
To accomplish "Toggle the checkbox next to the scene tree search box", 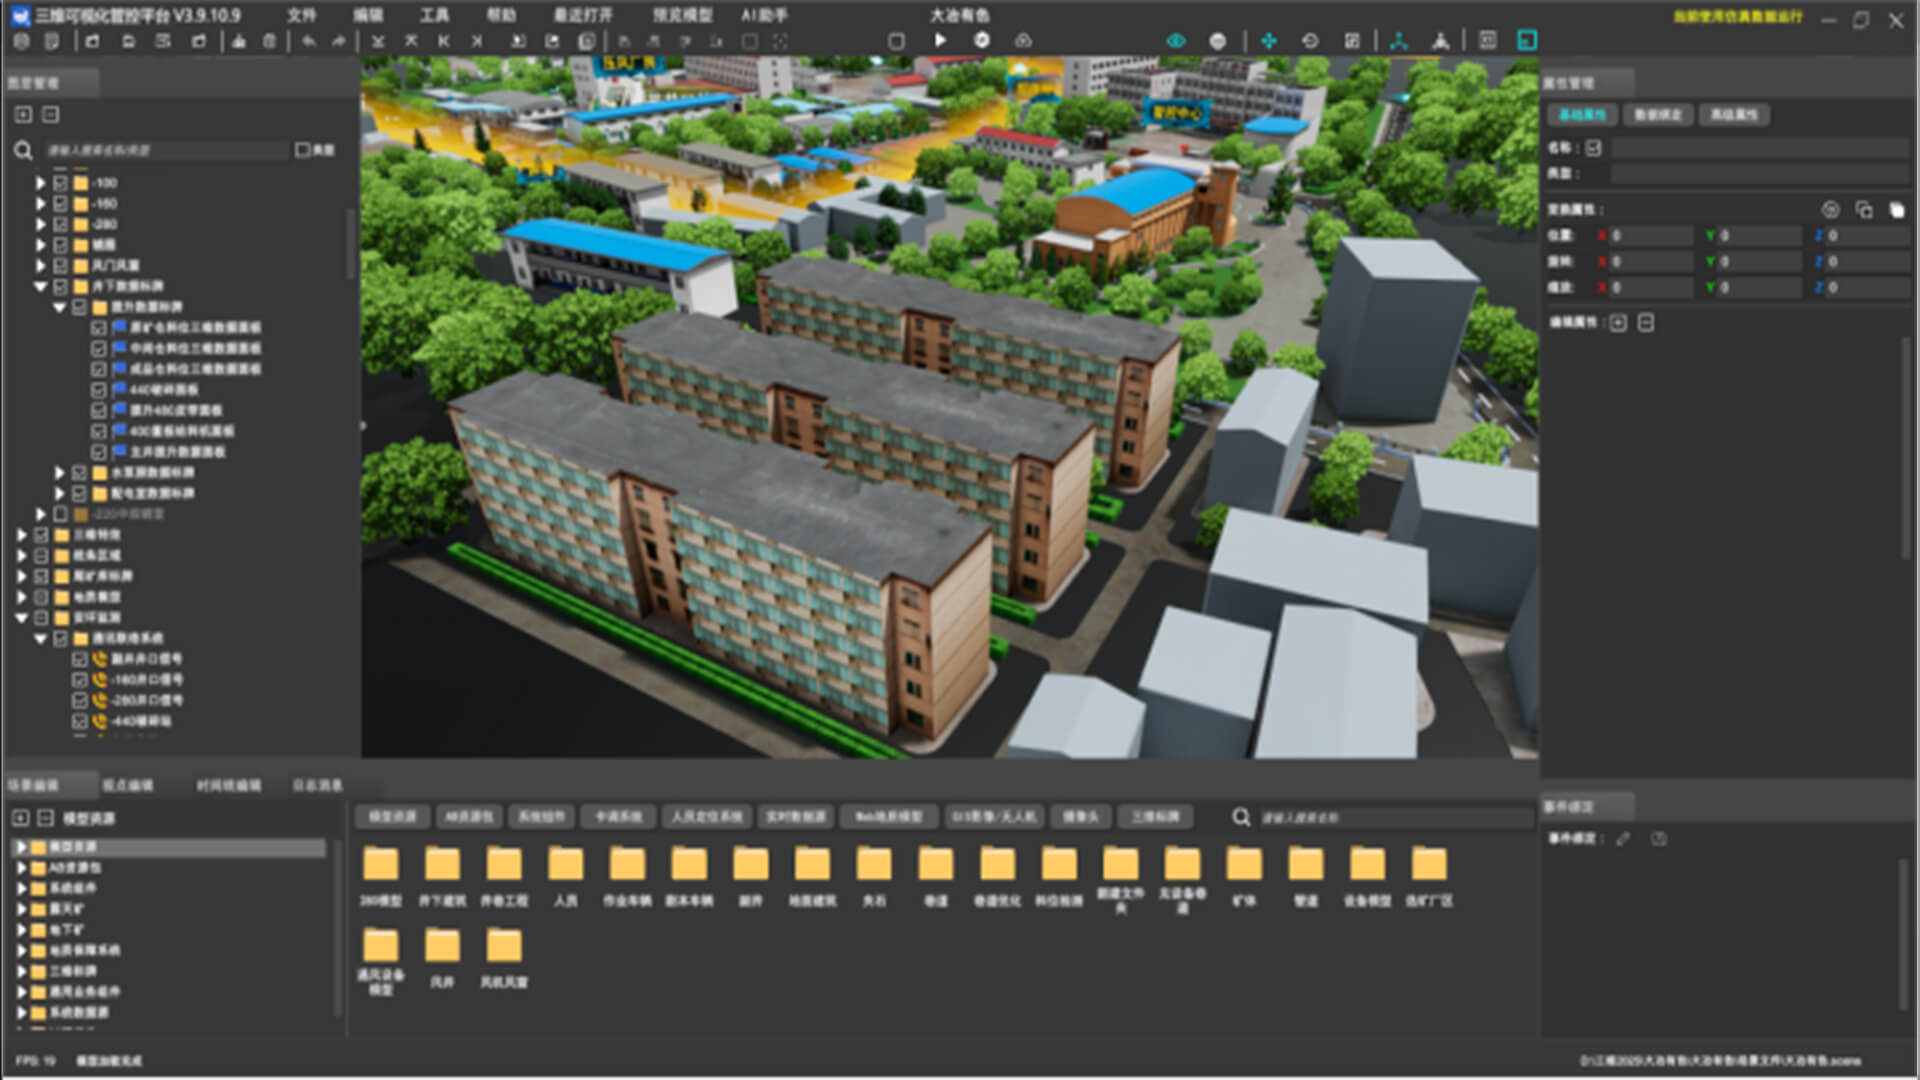I will coord(303,149).
